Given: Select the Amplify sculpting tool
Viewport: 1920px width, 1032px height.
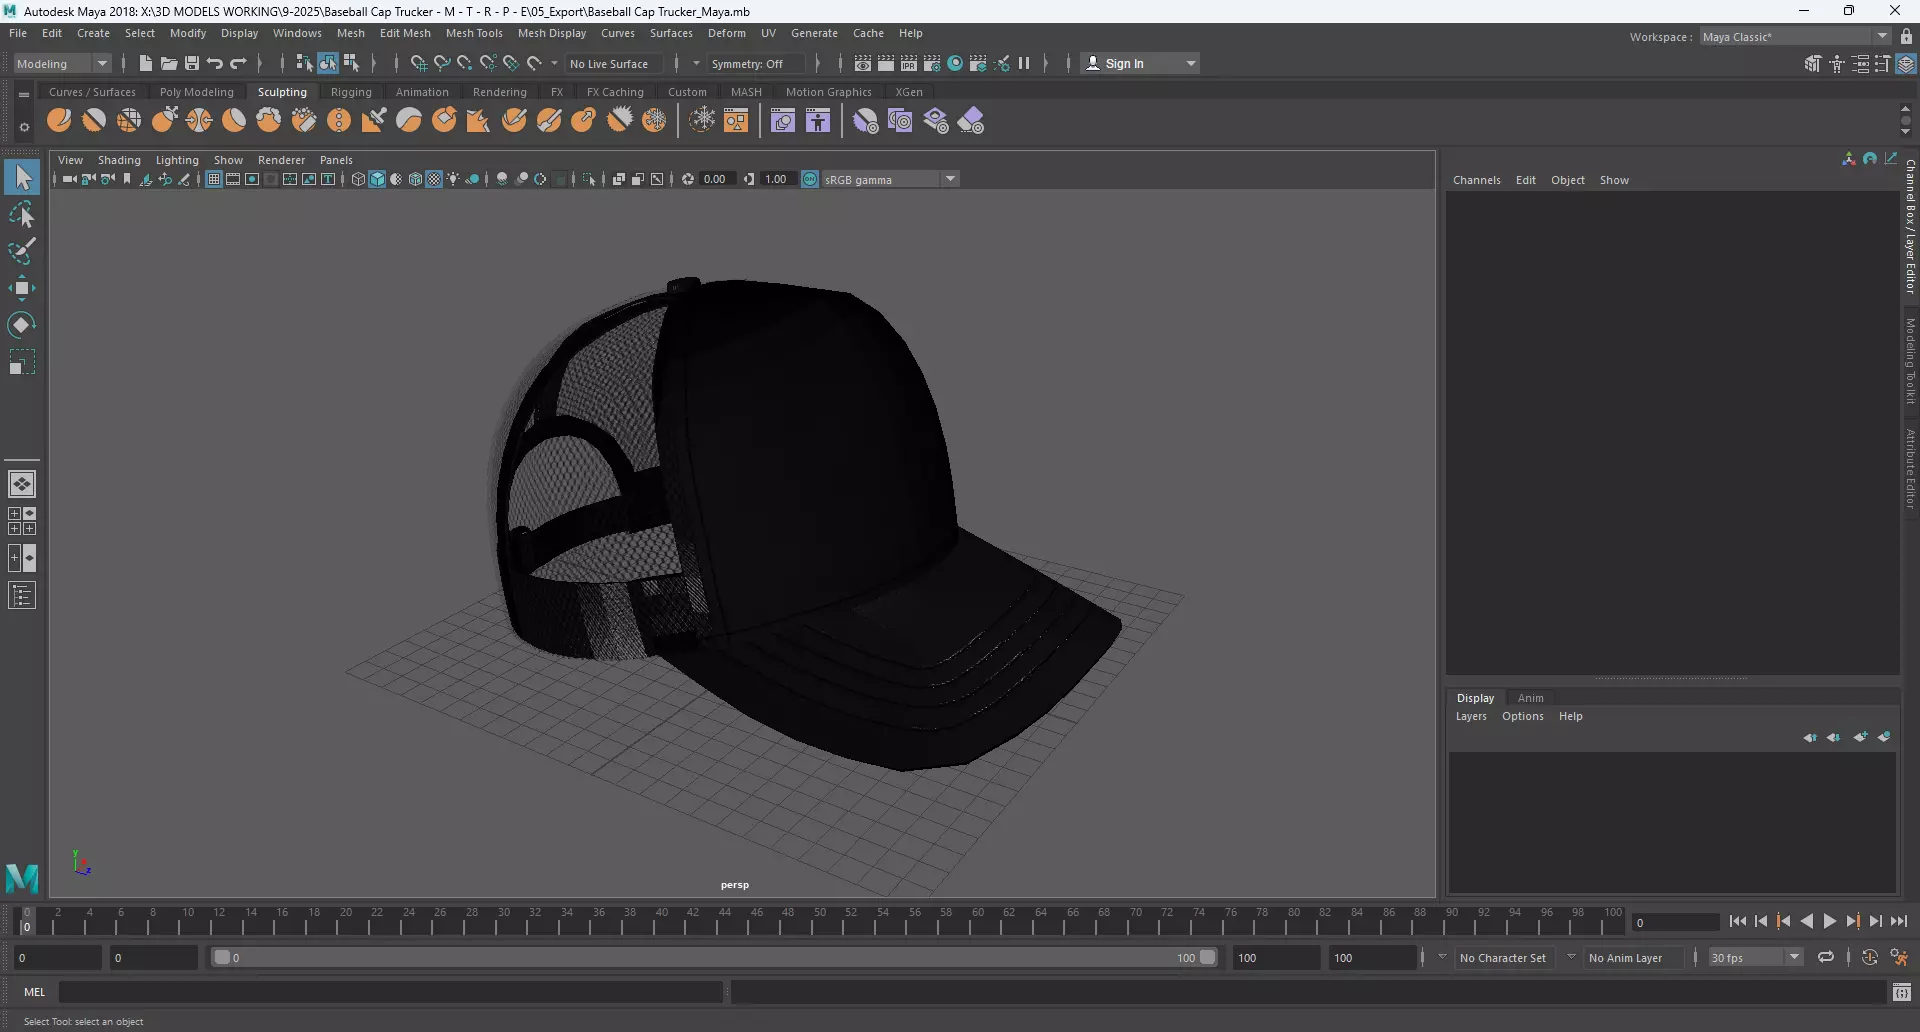Looking at the screenshot, I should (x=619, y=121).
